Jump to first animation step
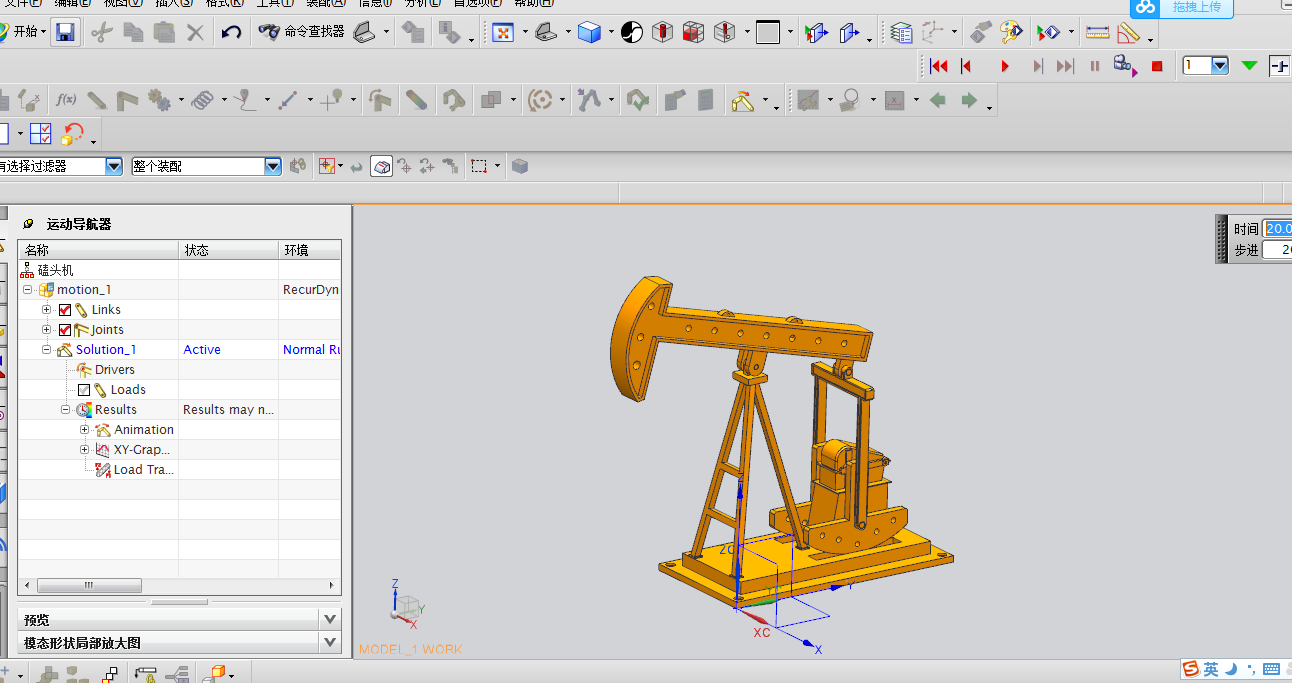Image resolution: width=1292 pixels, height=683 pixels. click(x=939, y=66)
